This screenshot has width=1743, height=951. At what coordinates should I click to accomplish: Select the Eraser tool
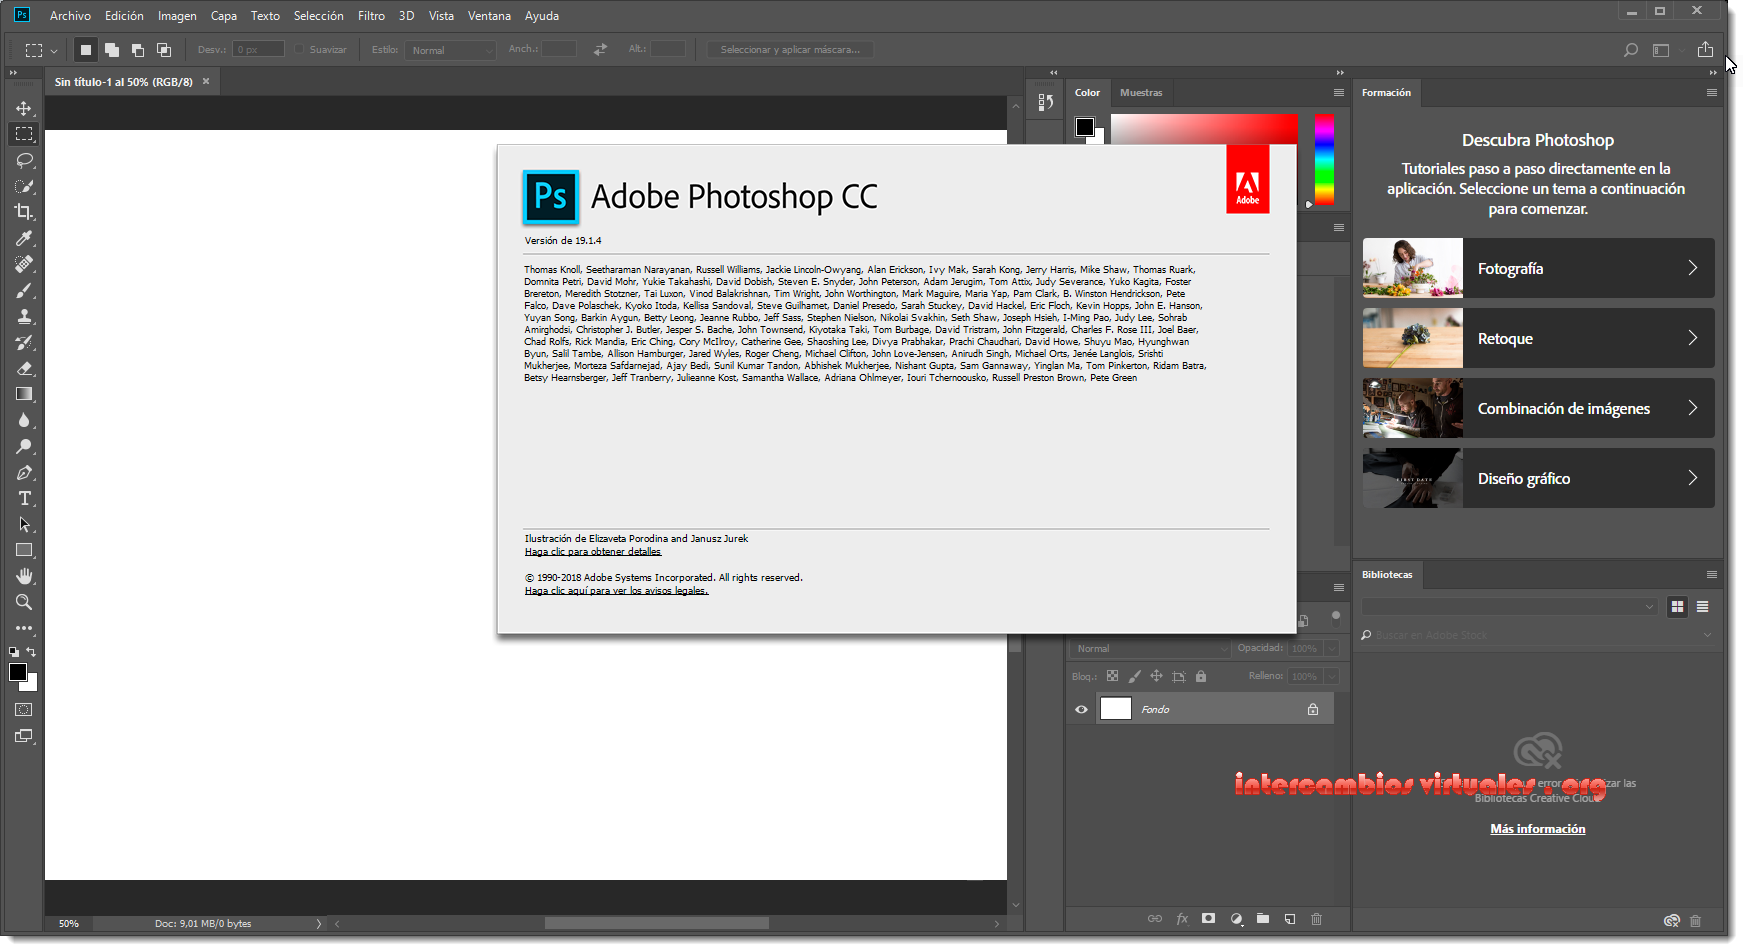24,368
